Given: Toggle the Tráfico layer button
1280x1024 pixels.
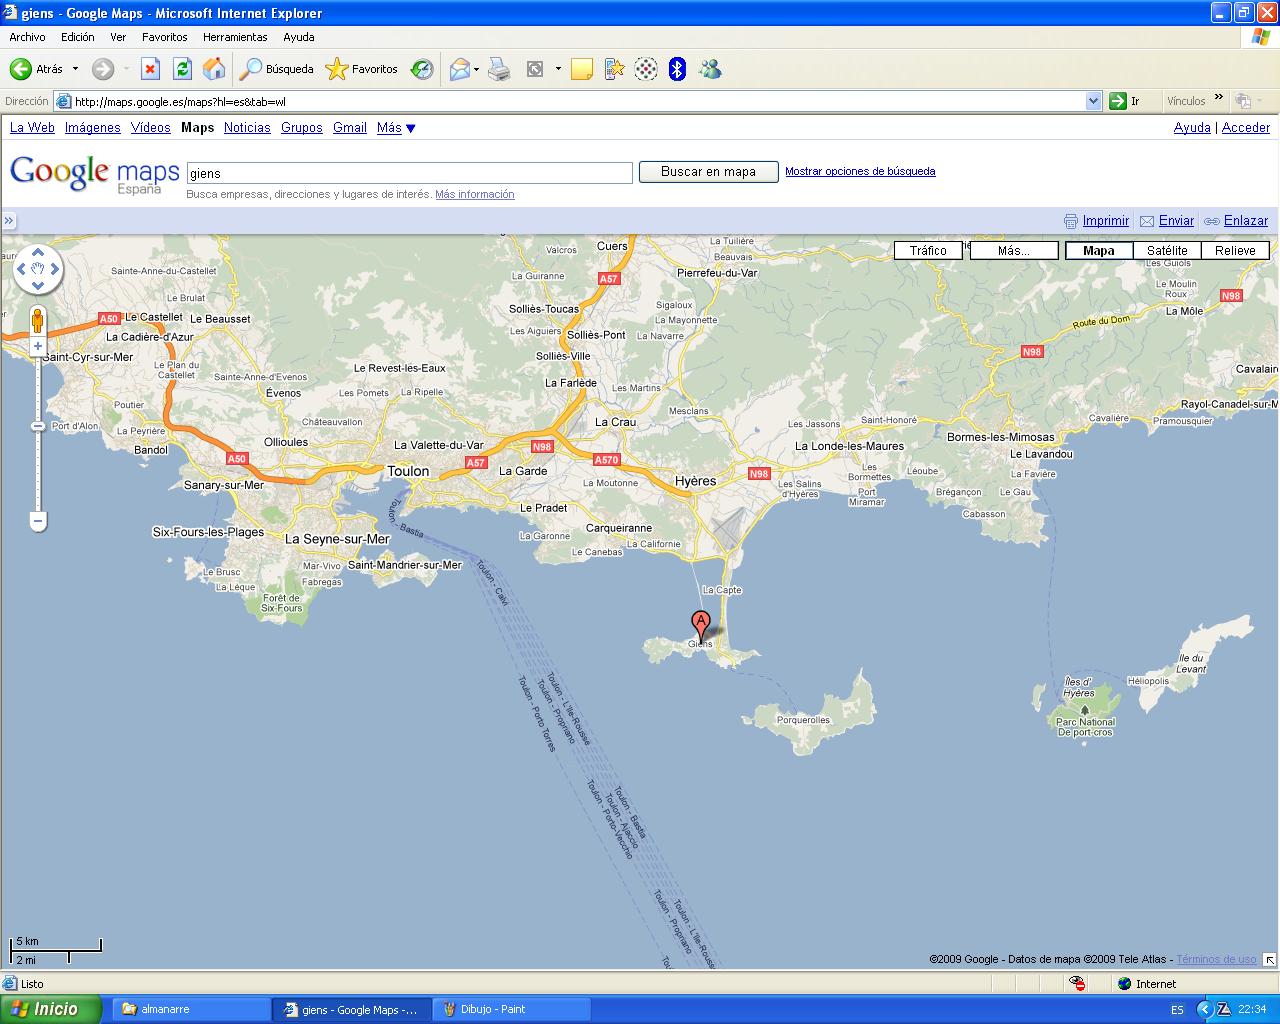Looking at the screenshot, I should click(x=928, y=251).
